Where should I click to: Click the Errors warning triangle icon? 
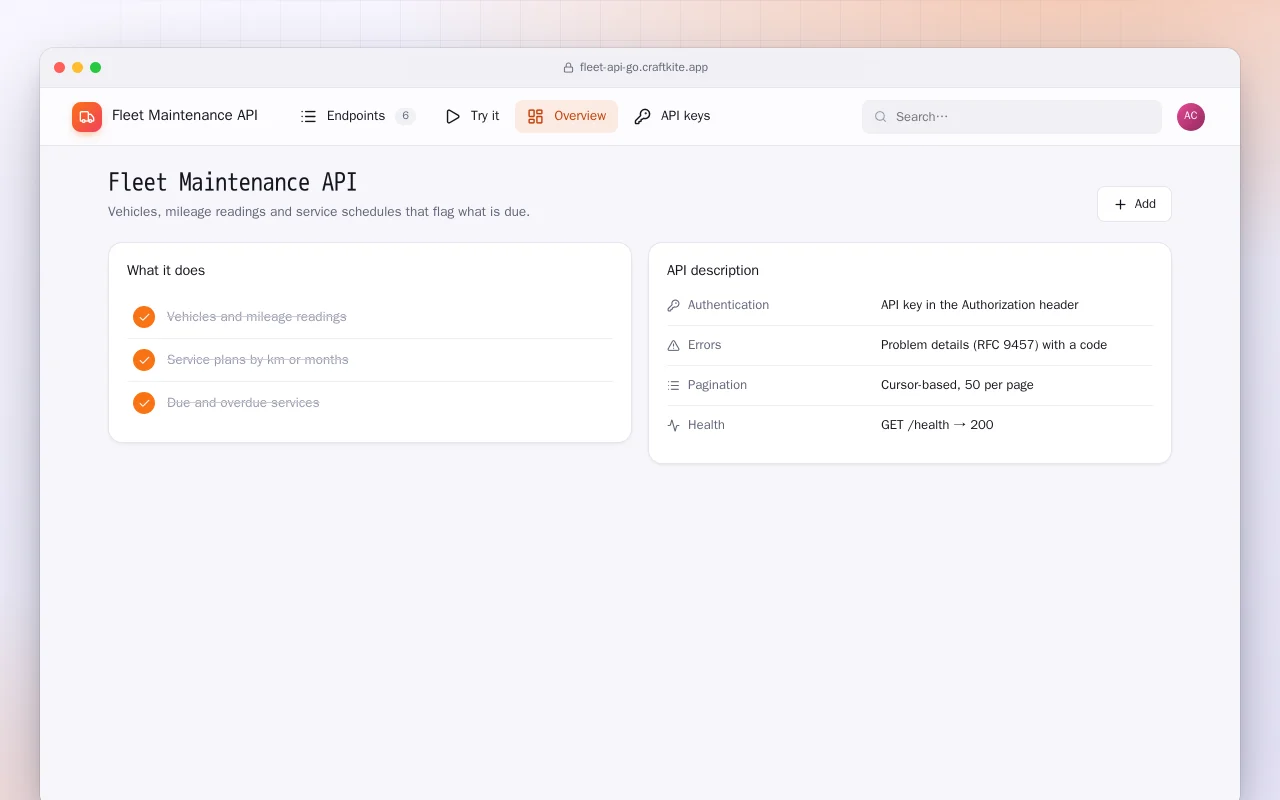[673, 345]
